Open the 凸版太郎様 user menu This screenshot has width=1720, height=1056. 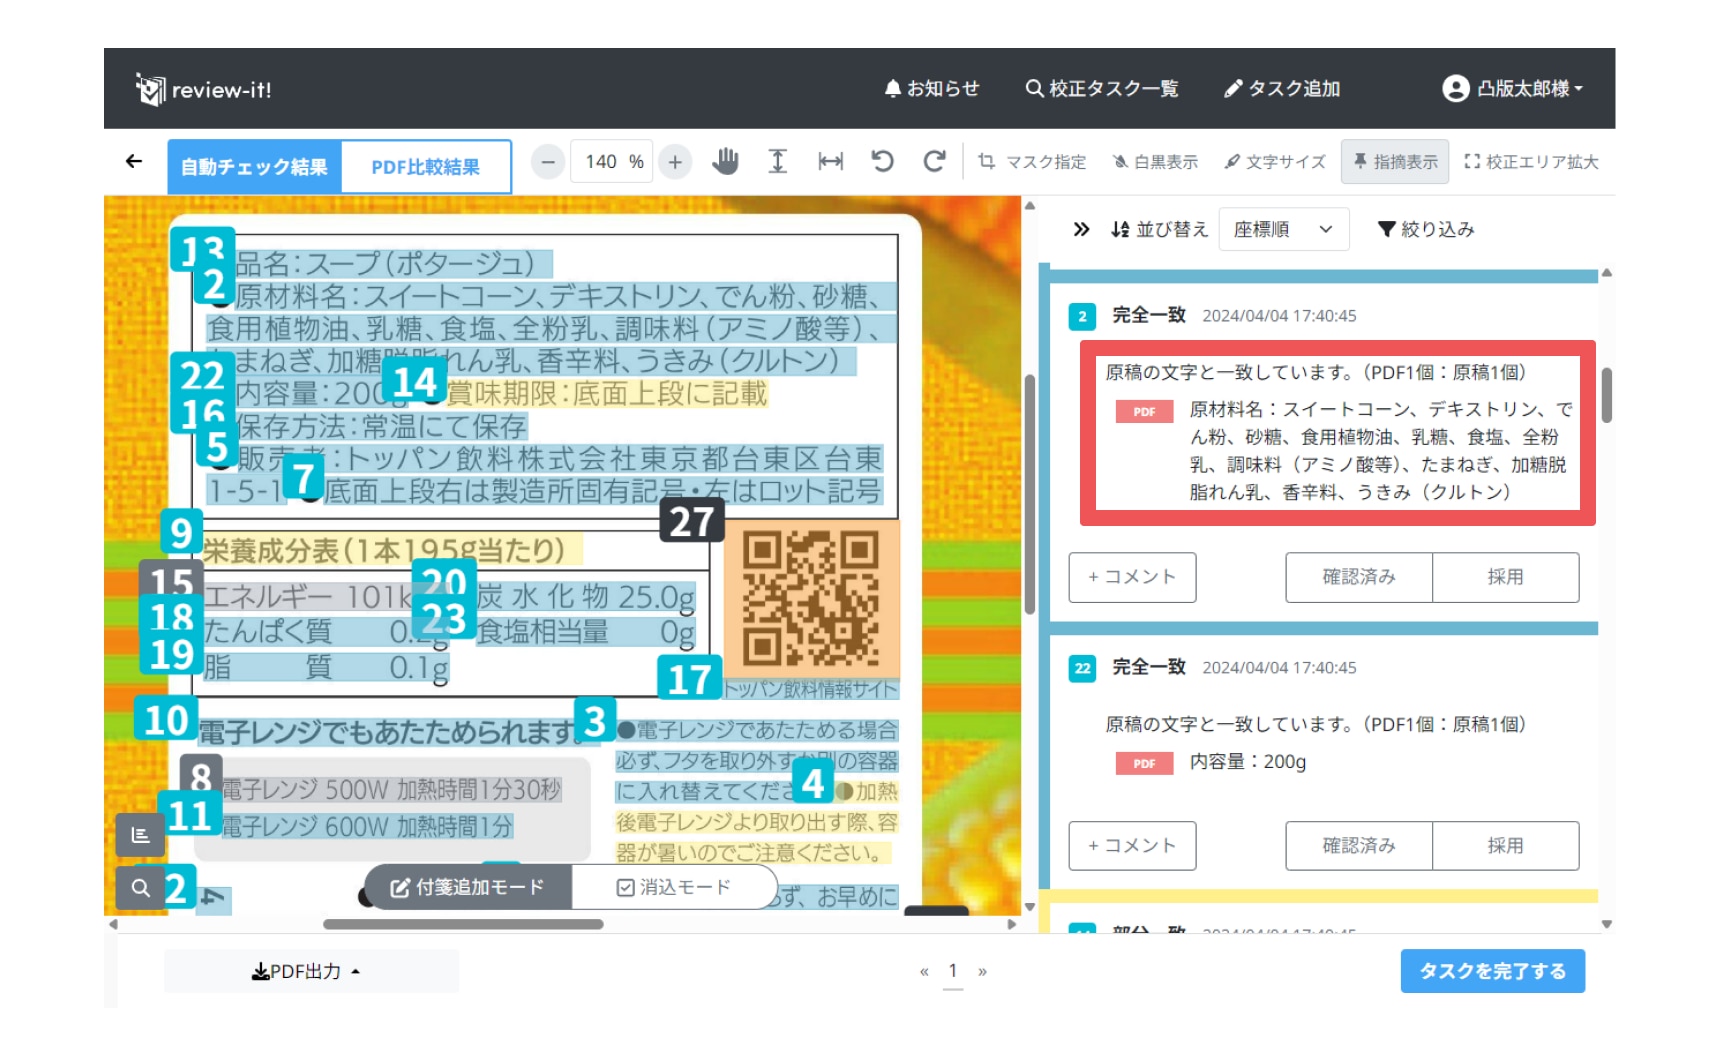point(1513,89)
